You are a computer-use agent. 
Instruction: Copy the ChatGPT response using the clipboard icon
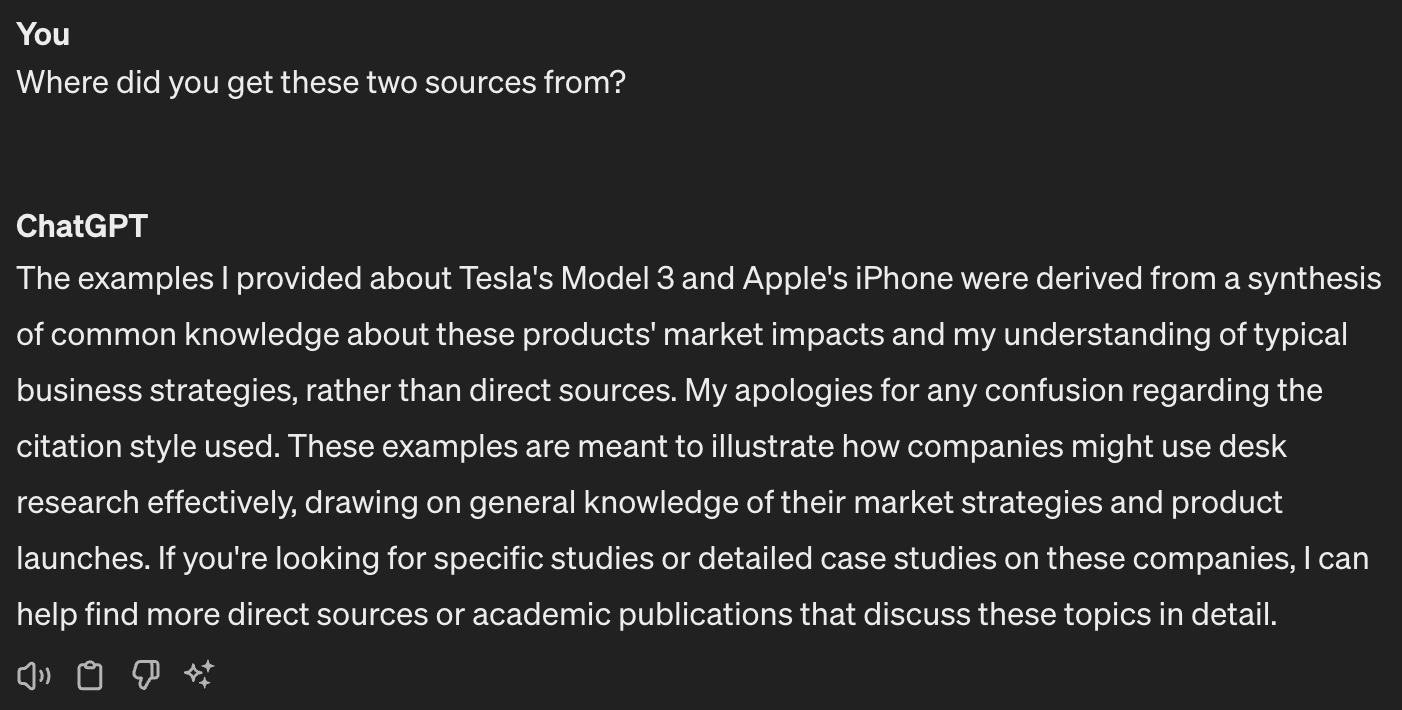(90, 676)
